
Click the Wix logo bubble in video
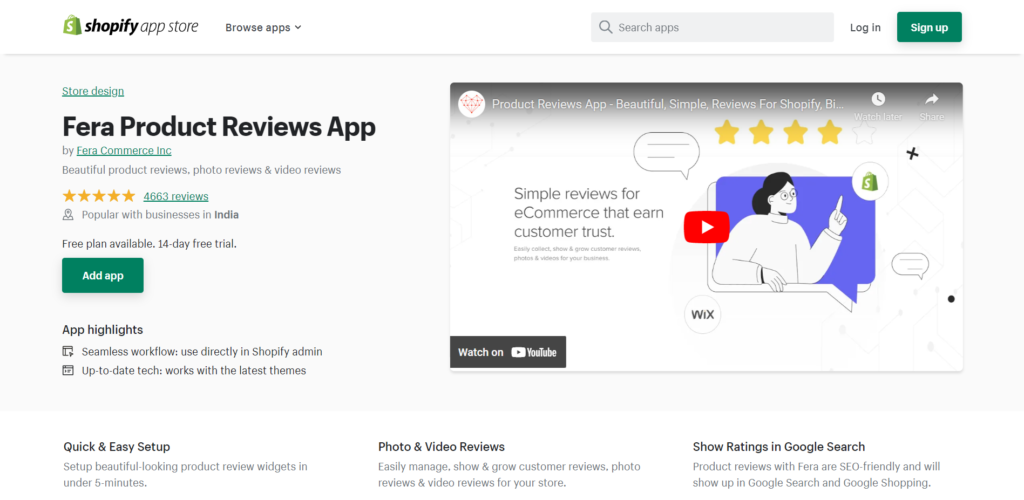pyautogui.click(x=703, y=315)
